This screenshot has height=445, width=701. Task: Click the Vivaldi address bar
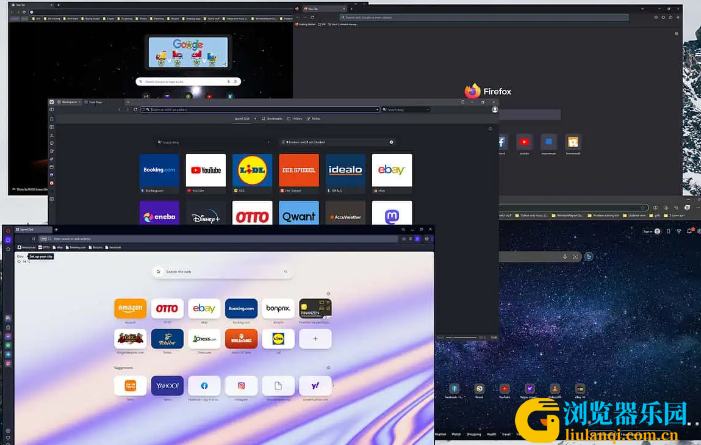[x=260, y=110]
